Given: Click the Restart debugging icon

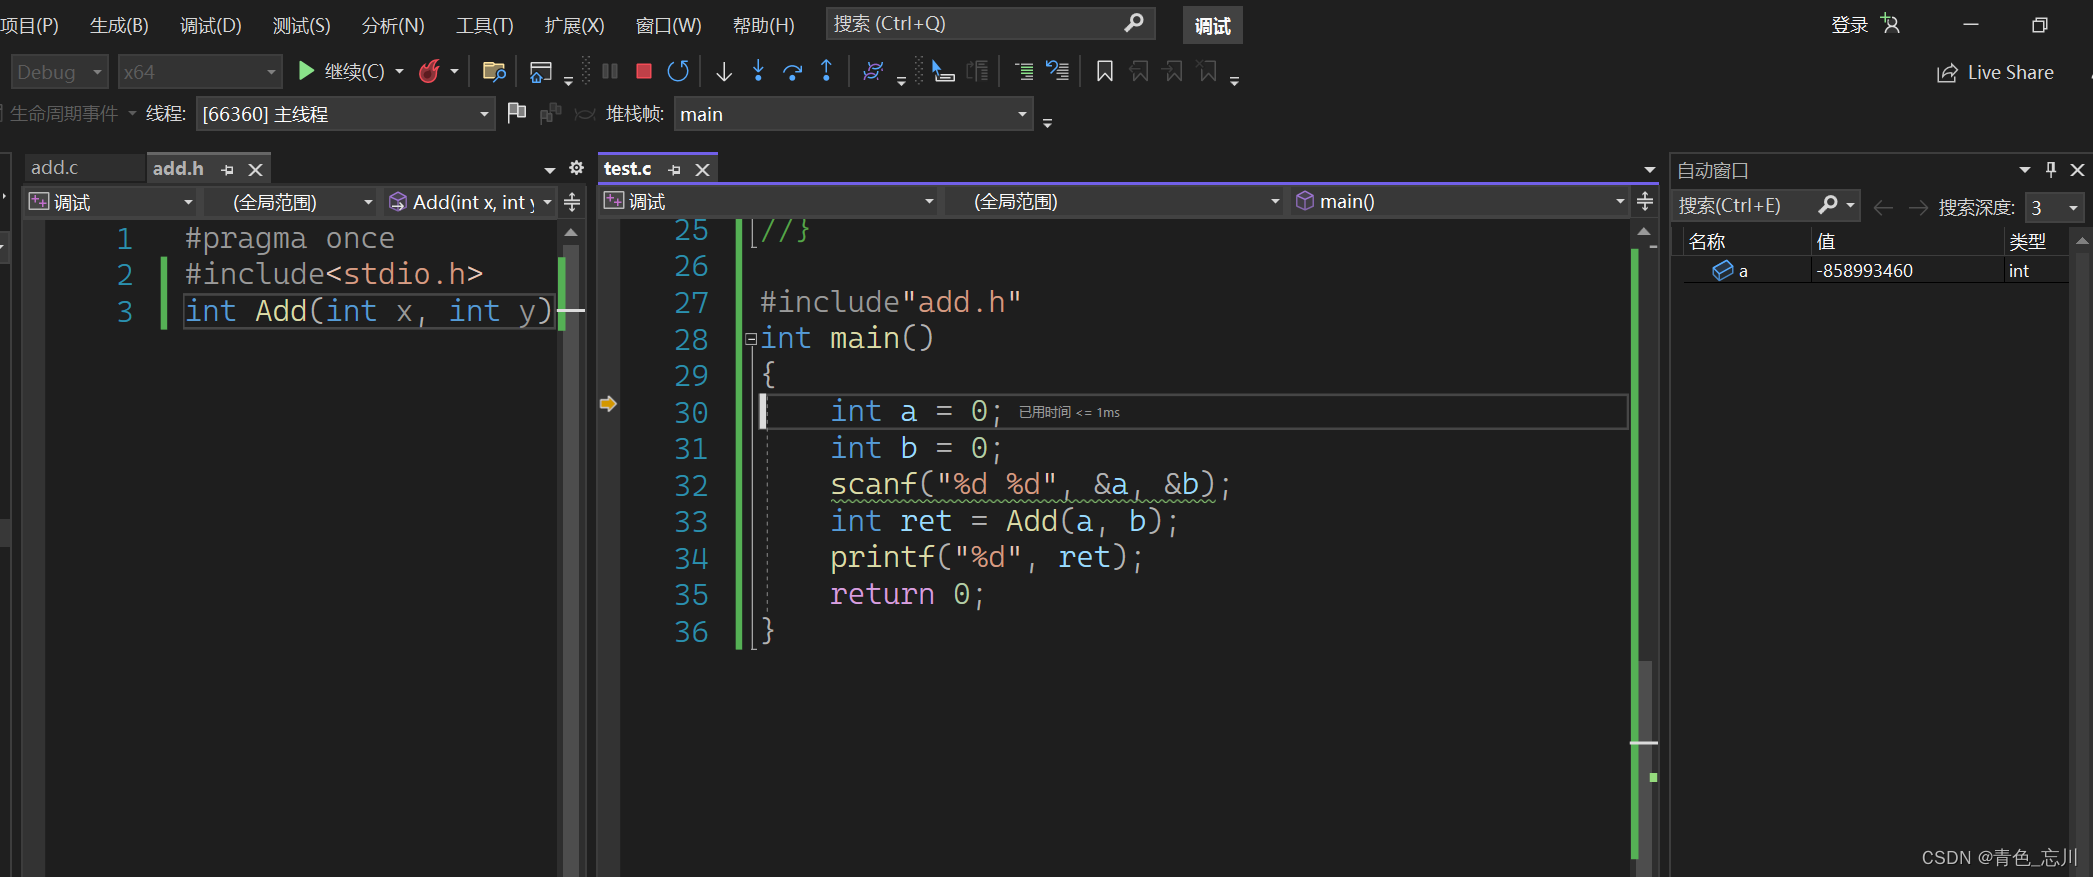Looking at the screenshot, I should point(678,71).
